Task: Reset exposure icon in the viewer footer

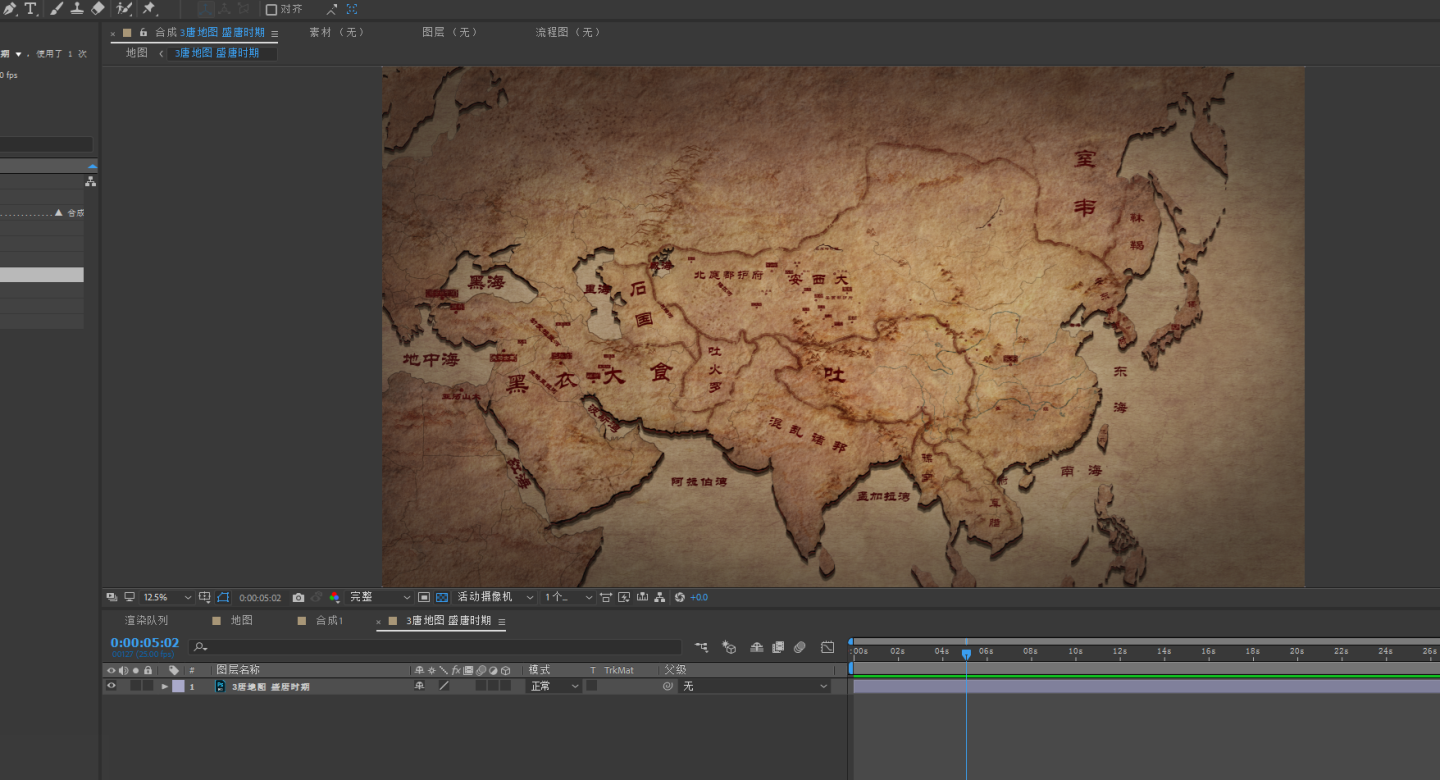Action: [x=679, y=597]
